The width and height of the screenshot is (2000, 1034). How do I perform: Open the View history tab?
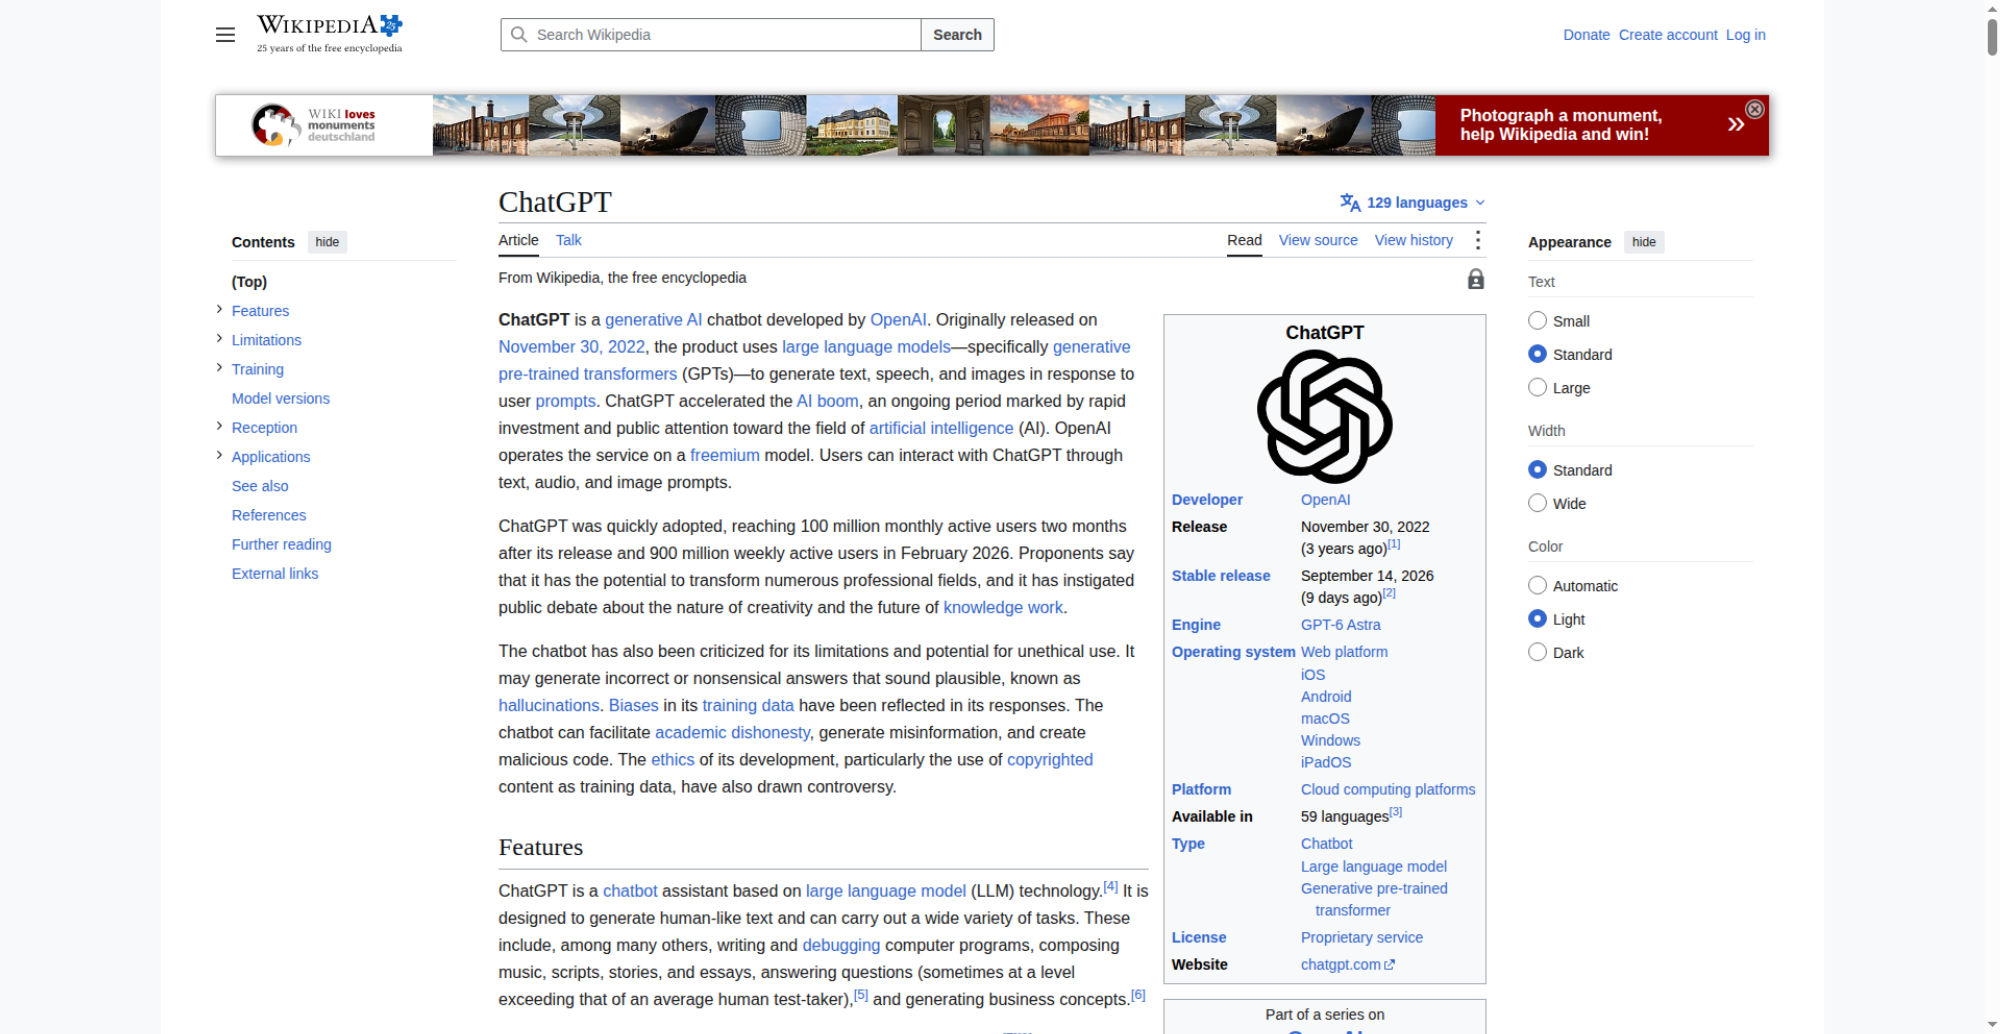coord(1413,240)
